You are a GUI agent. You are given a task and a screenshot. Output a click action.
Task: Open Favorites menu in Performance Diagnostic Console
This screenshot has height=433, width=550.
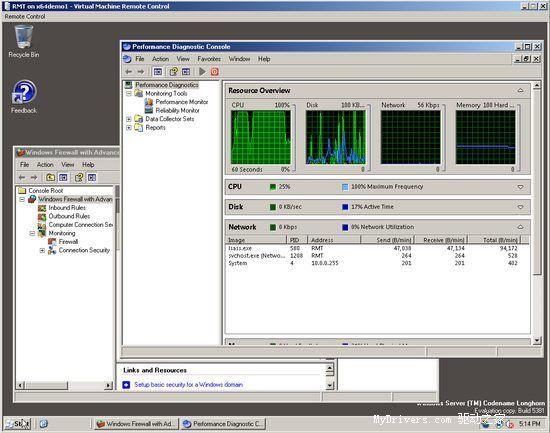[x=209, y=59]
